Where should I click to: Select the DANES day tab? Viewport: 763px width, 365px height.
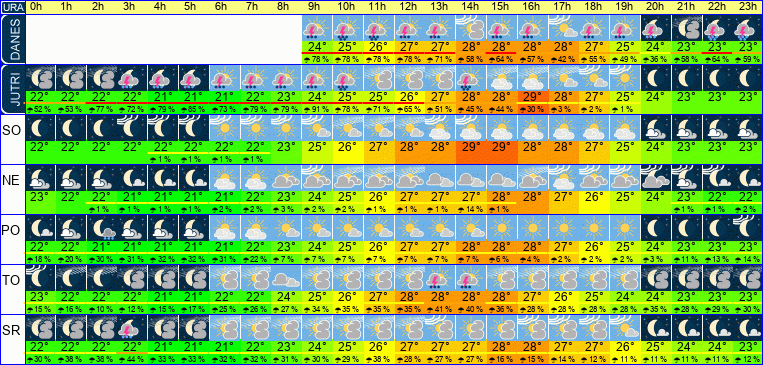(12, 39)
